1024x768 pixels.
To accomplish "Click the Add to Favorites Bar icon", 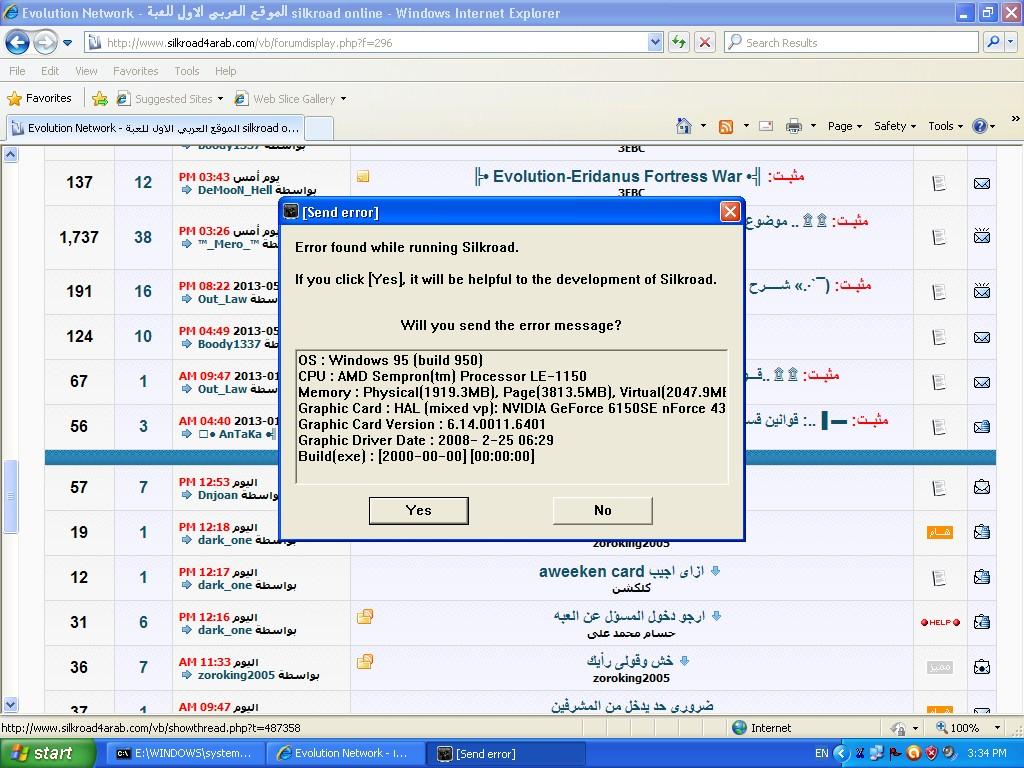I will (x=100, y=99).
